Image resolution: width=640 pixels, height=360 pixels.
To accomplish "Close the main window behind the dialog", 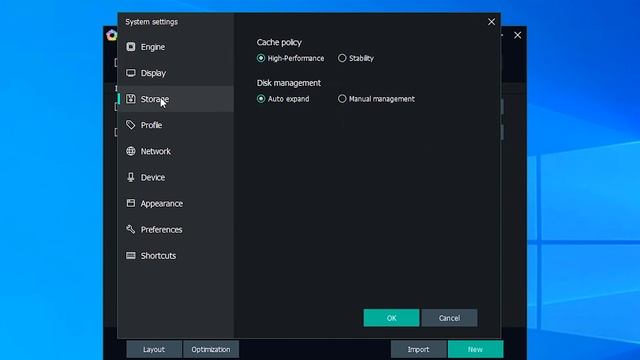I will 518,36.
